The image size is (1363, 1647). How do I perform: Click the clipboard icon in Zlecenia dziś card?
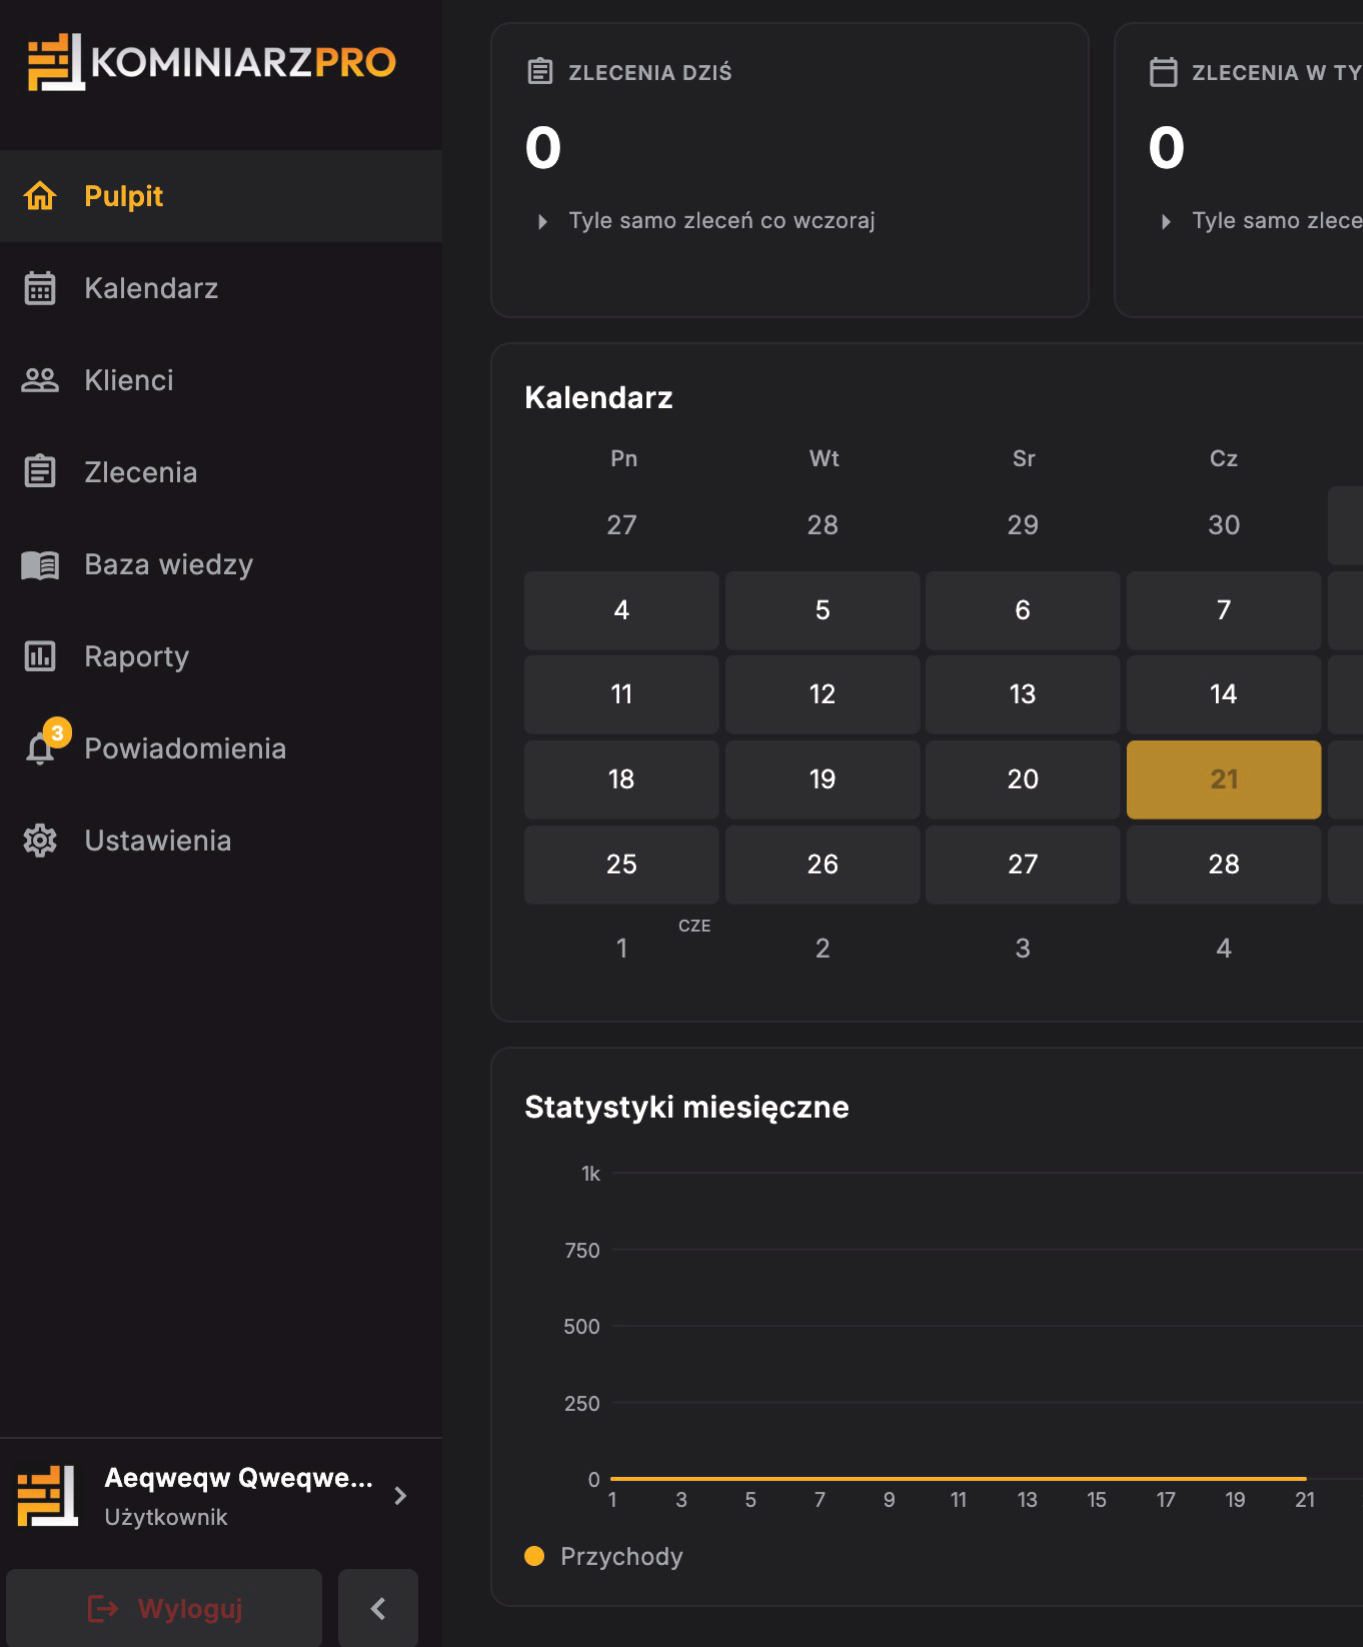click(x=540, y=72)
